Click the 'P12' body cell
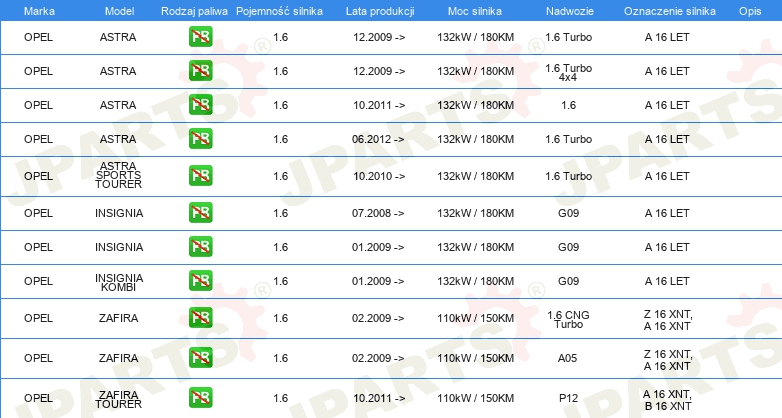The image size is (782, 418). pyautogui.click(x=569, y=398)
